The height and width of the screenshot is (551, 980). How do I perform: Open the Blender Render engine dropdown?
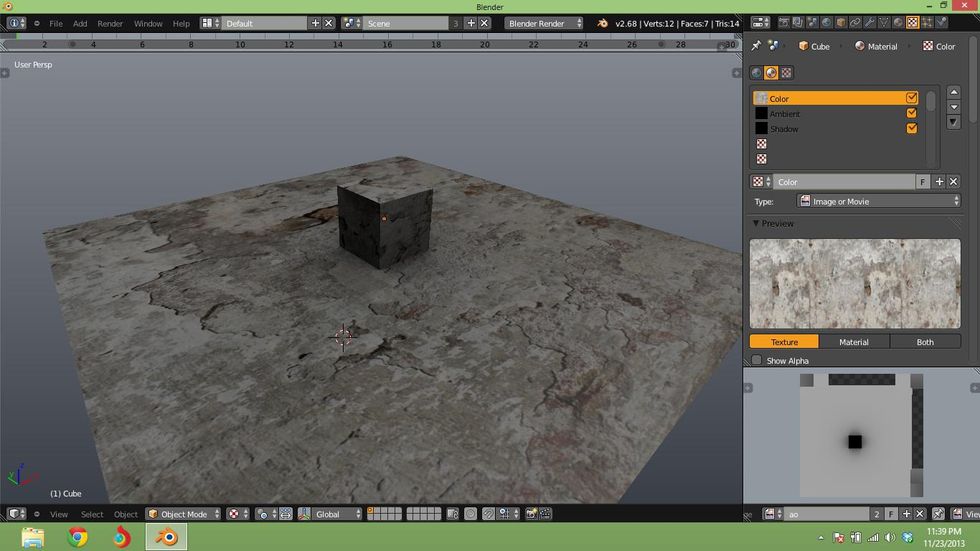(545, 23)
